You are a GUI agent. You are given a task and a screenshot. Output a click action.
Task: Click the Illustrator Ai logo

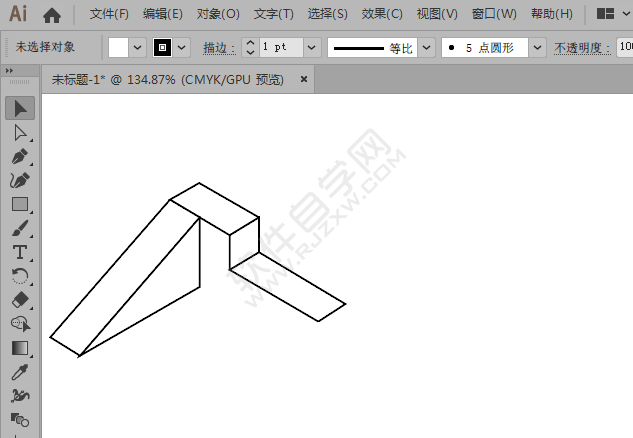18,14
